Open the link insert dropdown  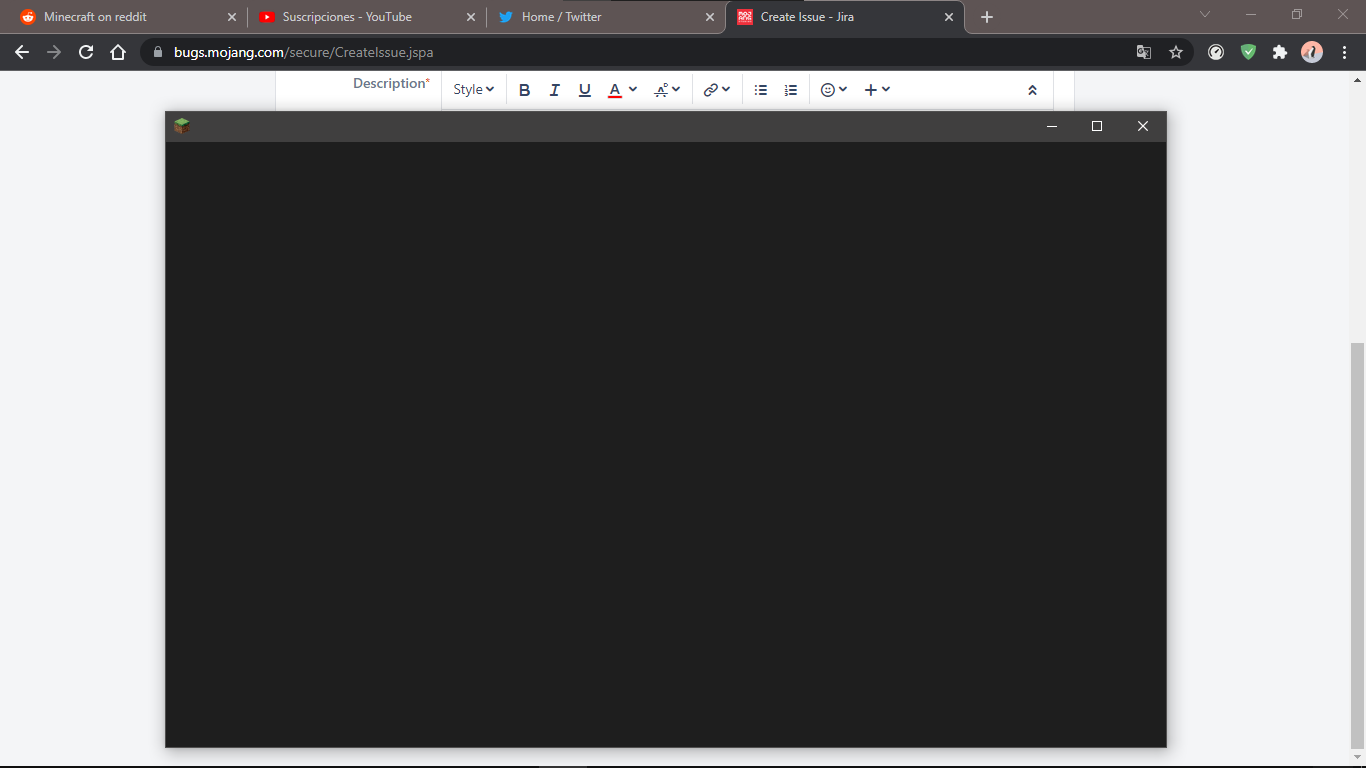pos(716,90)
